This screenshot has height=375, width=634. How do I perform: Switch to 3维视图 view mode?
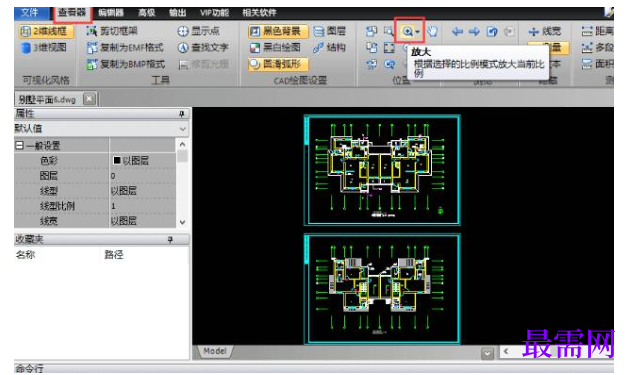pos(44,48)
